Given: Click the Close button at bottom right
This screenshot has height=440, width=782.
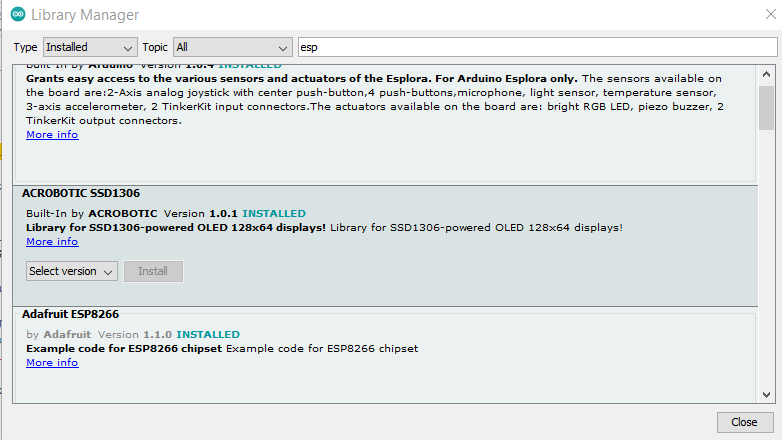Looking at the screenshot, I should click(745, 422).
